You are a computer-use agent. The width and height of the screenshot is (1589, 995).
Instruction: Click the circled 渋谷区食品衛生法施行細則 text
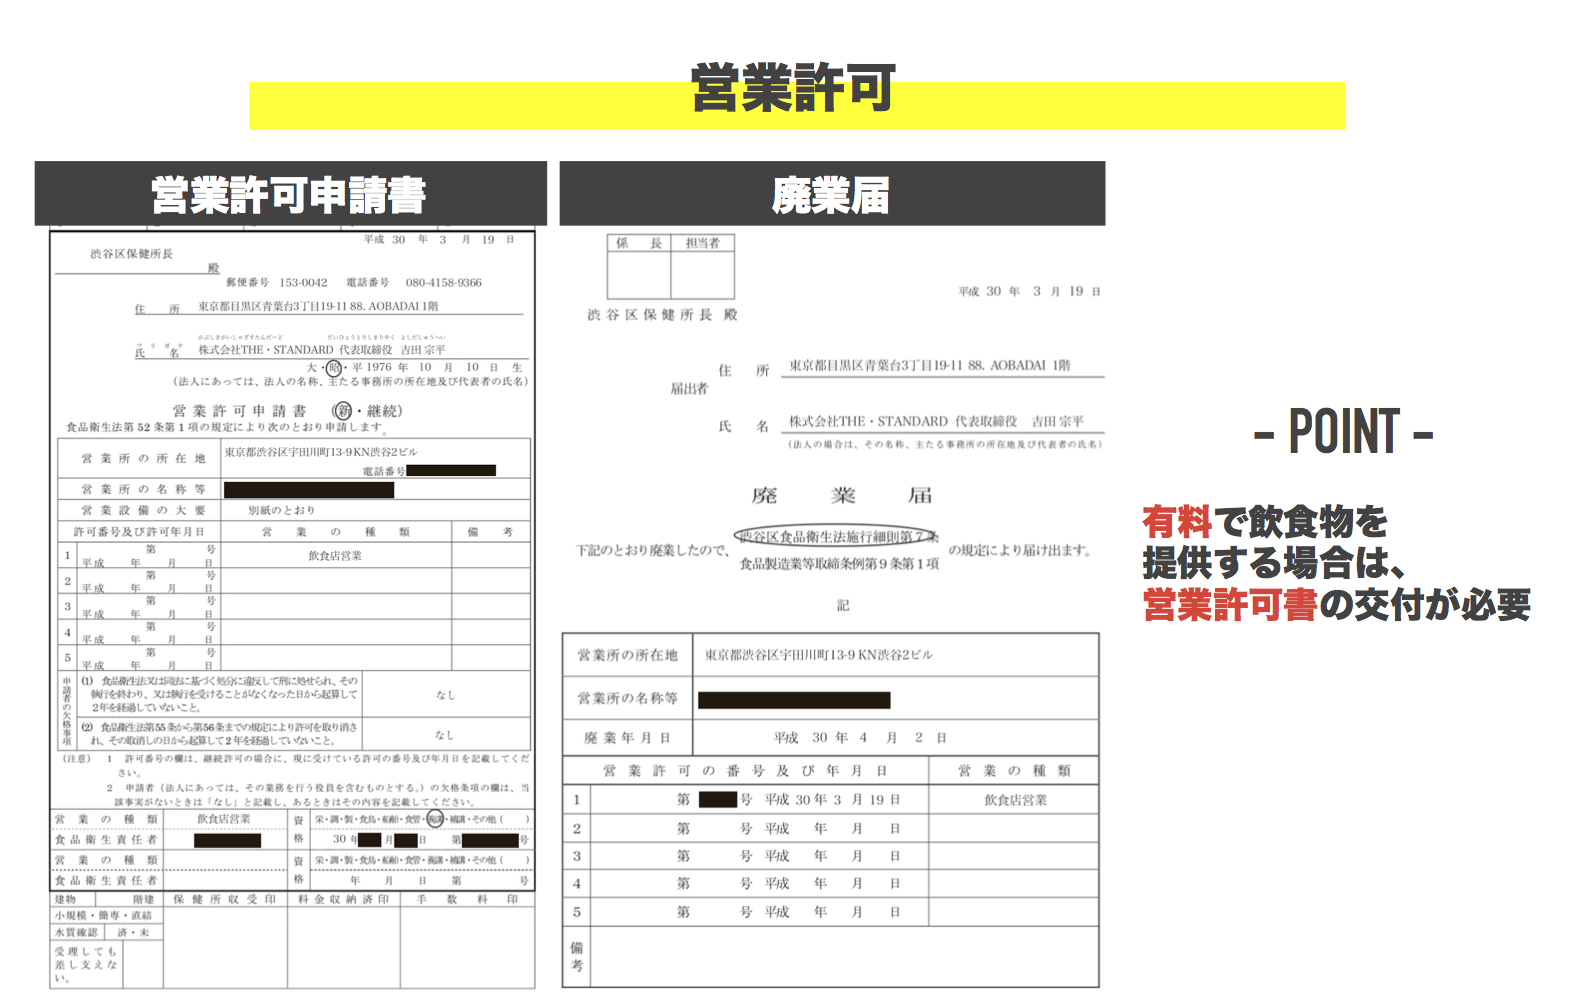pos(837,537)
